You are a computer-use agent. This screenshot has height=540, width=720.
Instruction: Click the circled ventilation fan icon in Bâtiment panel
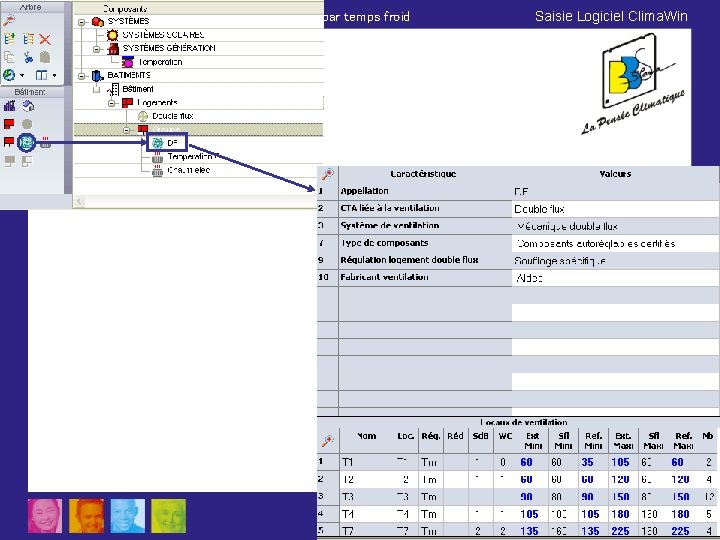tap(27, 142)
